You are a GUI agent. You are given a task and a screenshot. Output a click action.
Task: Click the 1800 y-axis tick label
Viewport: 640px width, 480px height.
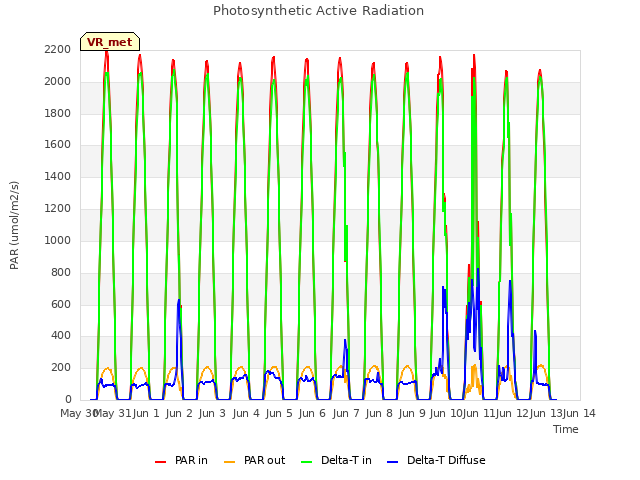tap(58, 113)
